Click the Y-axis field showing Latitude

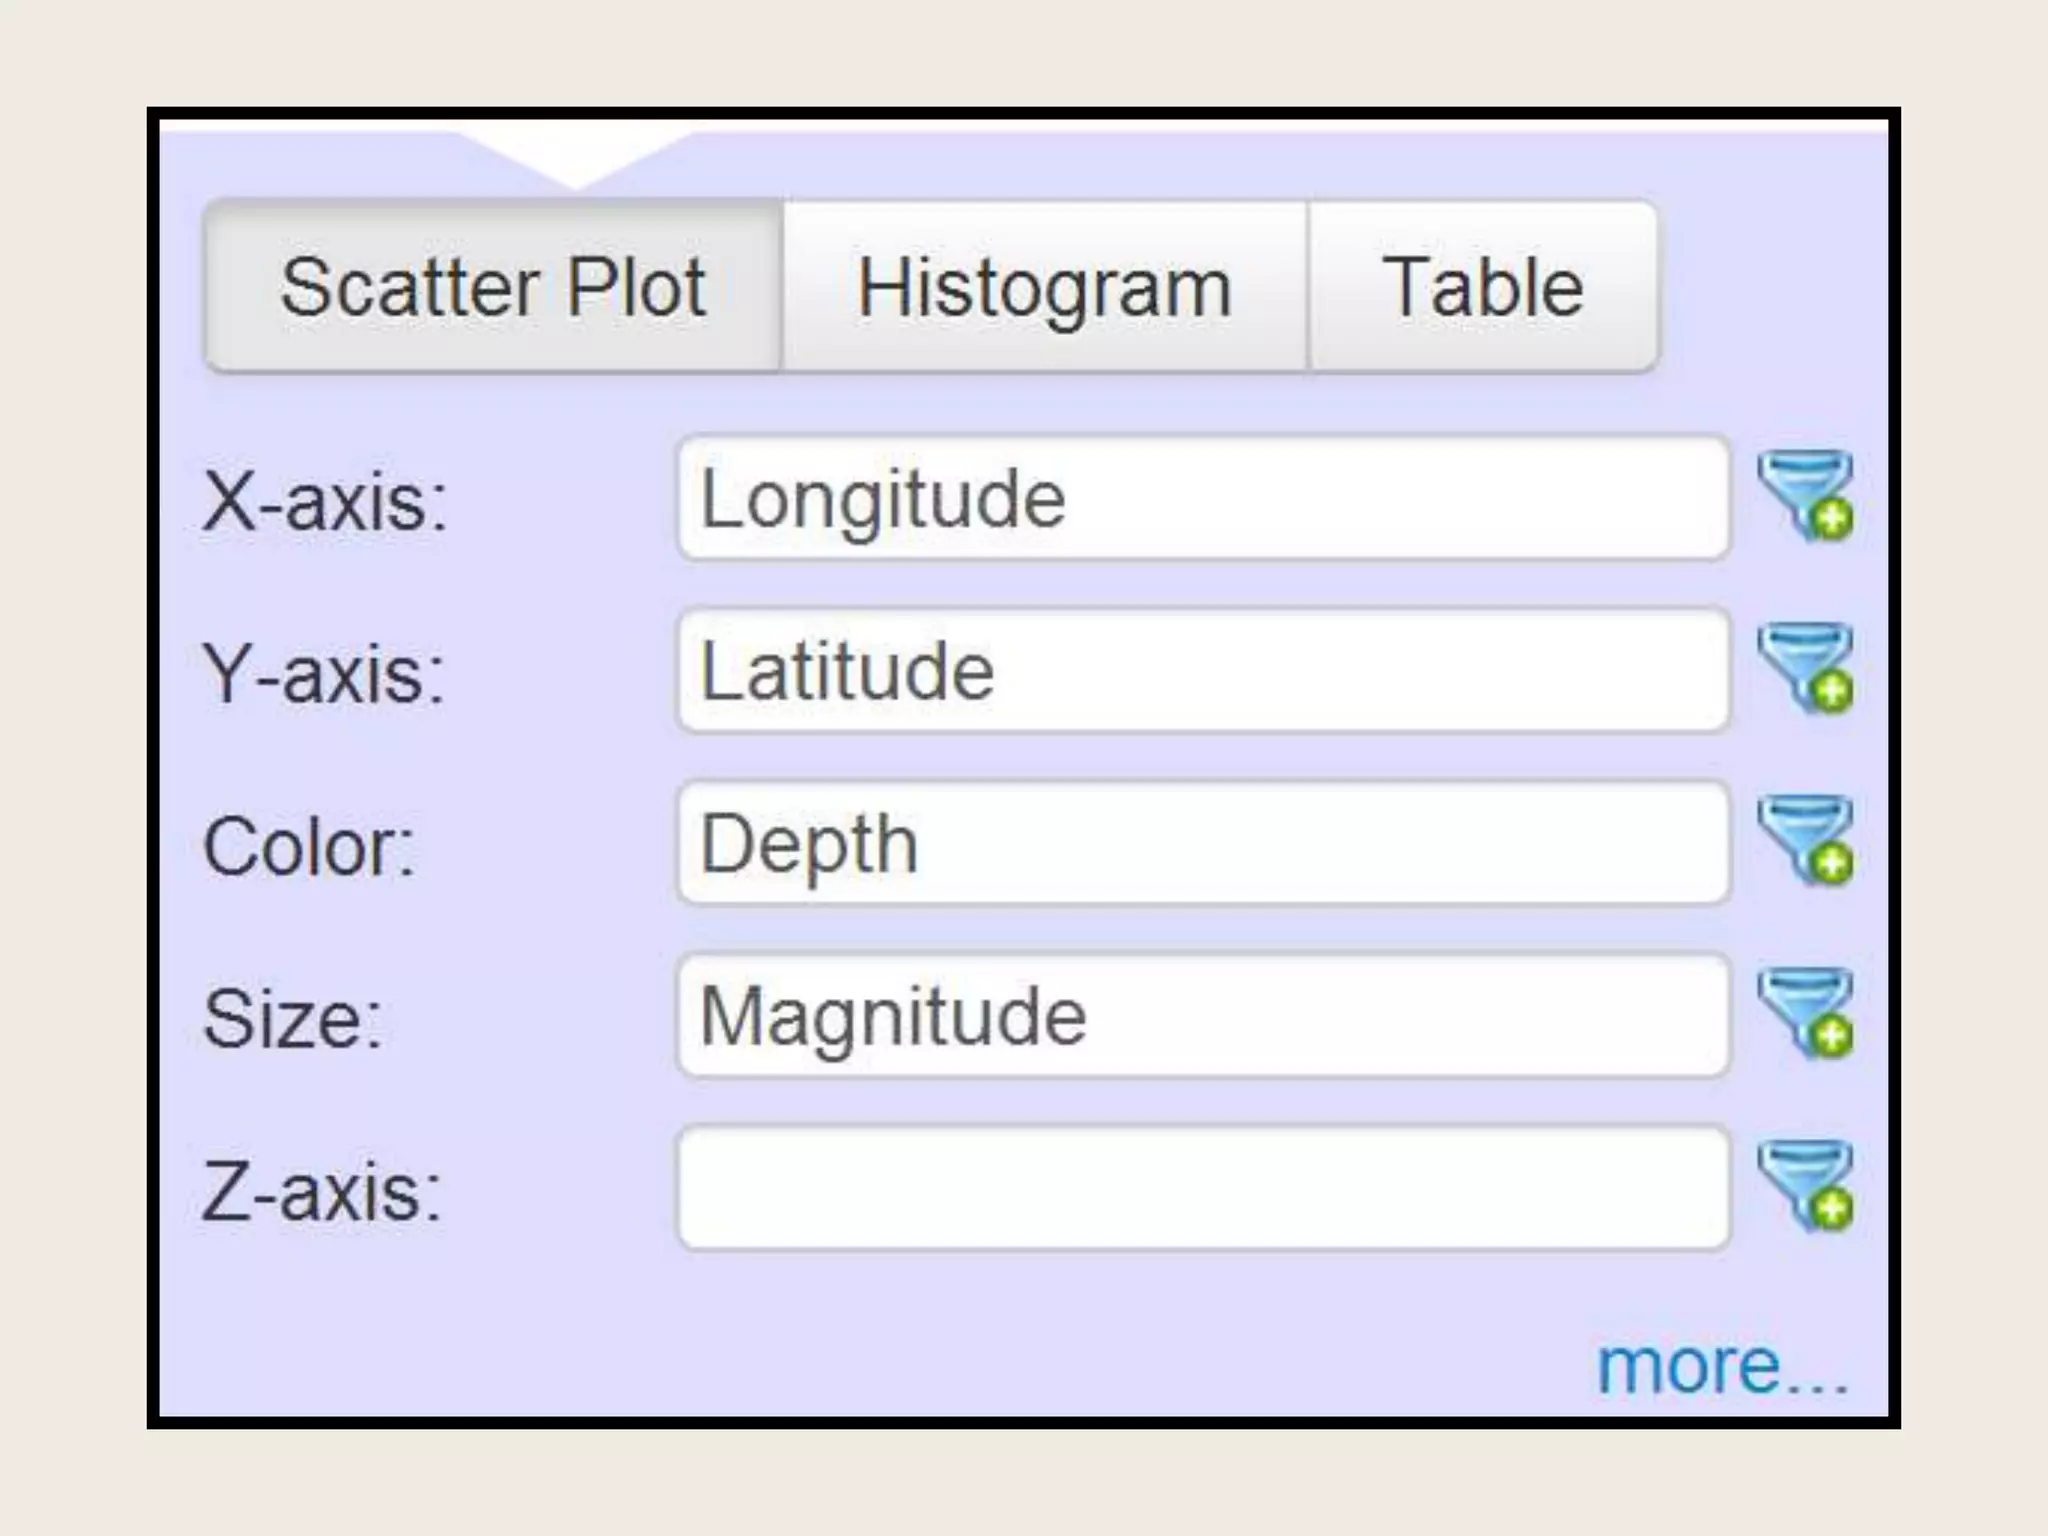click(x=1203, y=670)
